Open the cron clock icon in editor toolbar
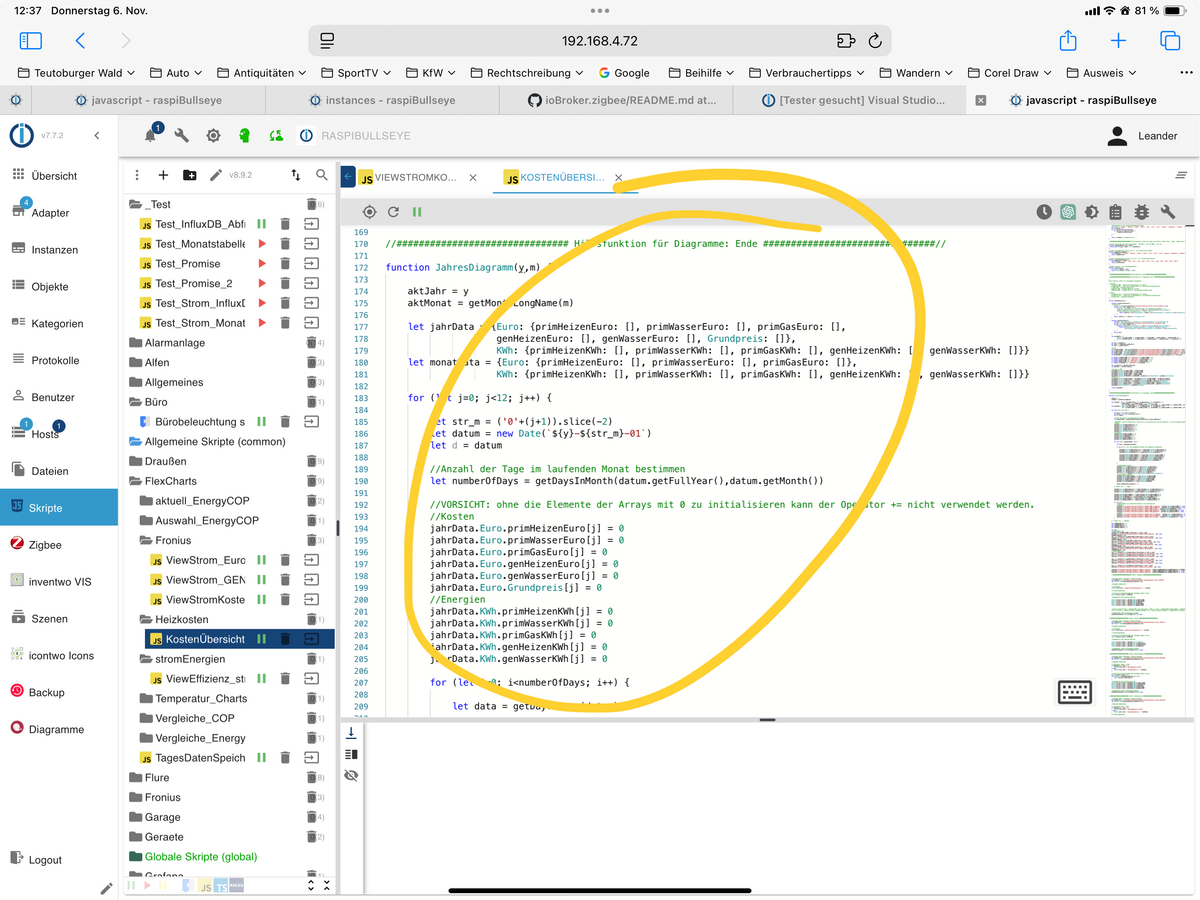Image resolution: width=1200 pixels, height=900 pixels. pyautogui.click(x=1044, y=212)
